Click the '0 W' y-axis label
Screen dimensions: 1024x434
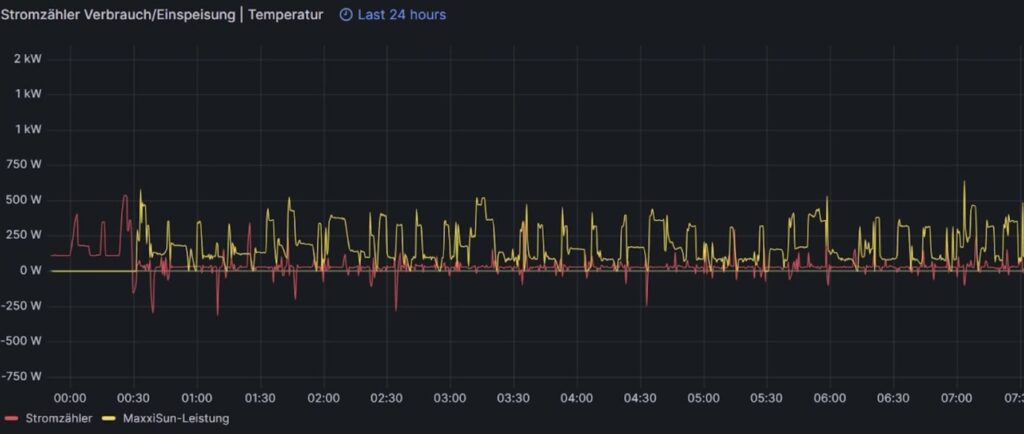click(30, 270)
